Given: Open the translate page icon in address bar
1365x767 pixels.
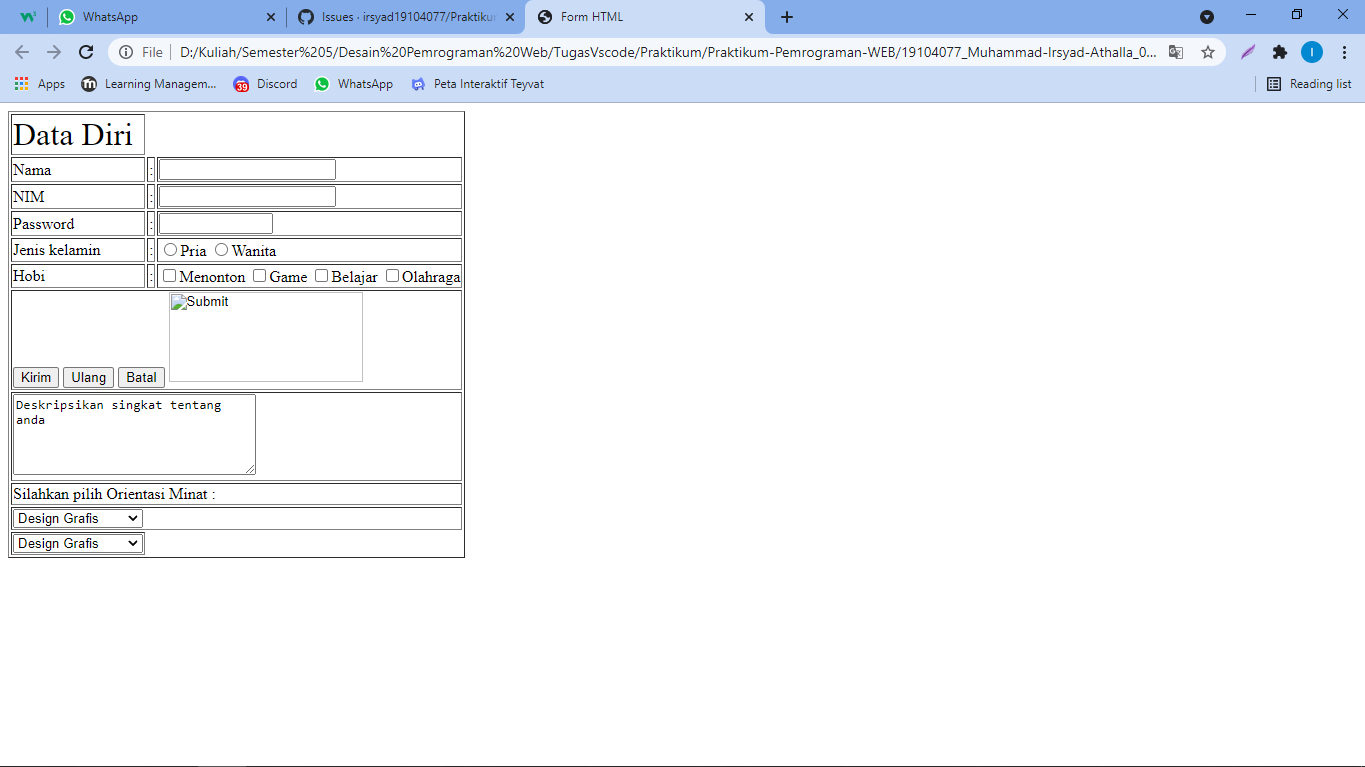Looking at the screenshot, I should (x=1176, y=52).
